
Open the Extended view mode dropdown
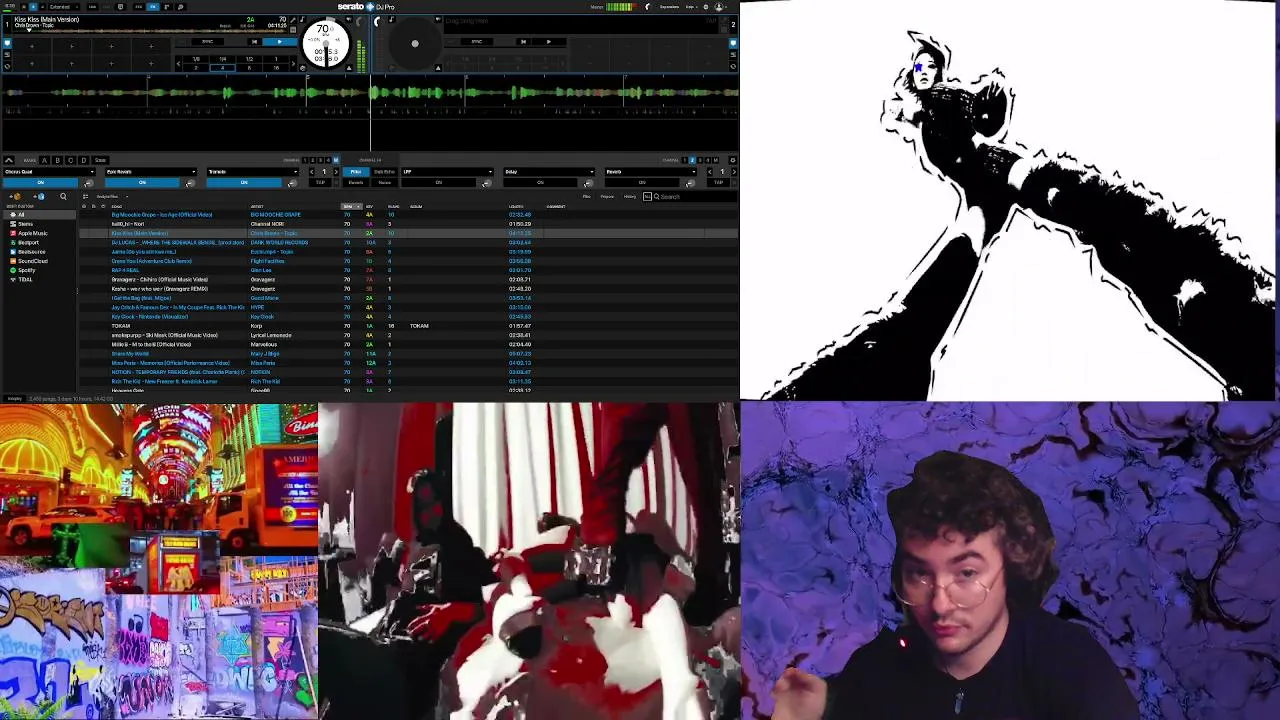[62, 7]
